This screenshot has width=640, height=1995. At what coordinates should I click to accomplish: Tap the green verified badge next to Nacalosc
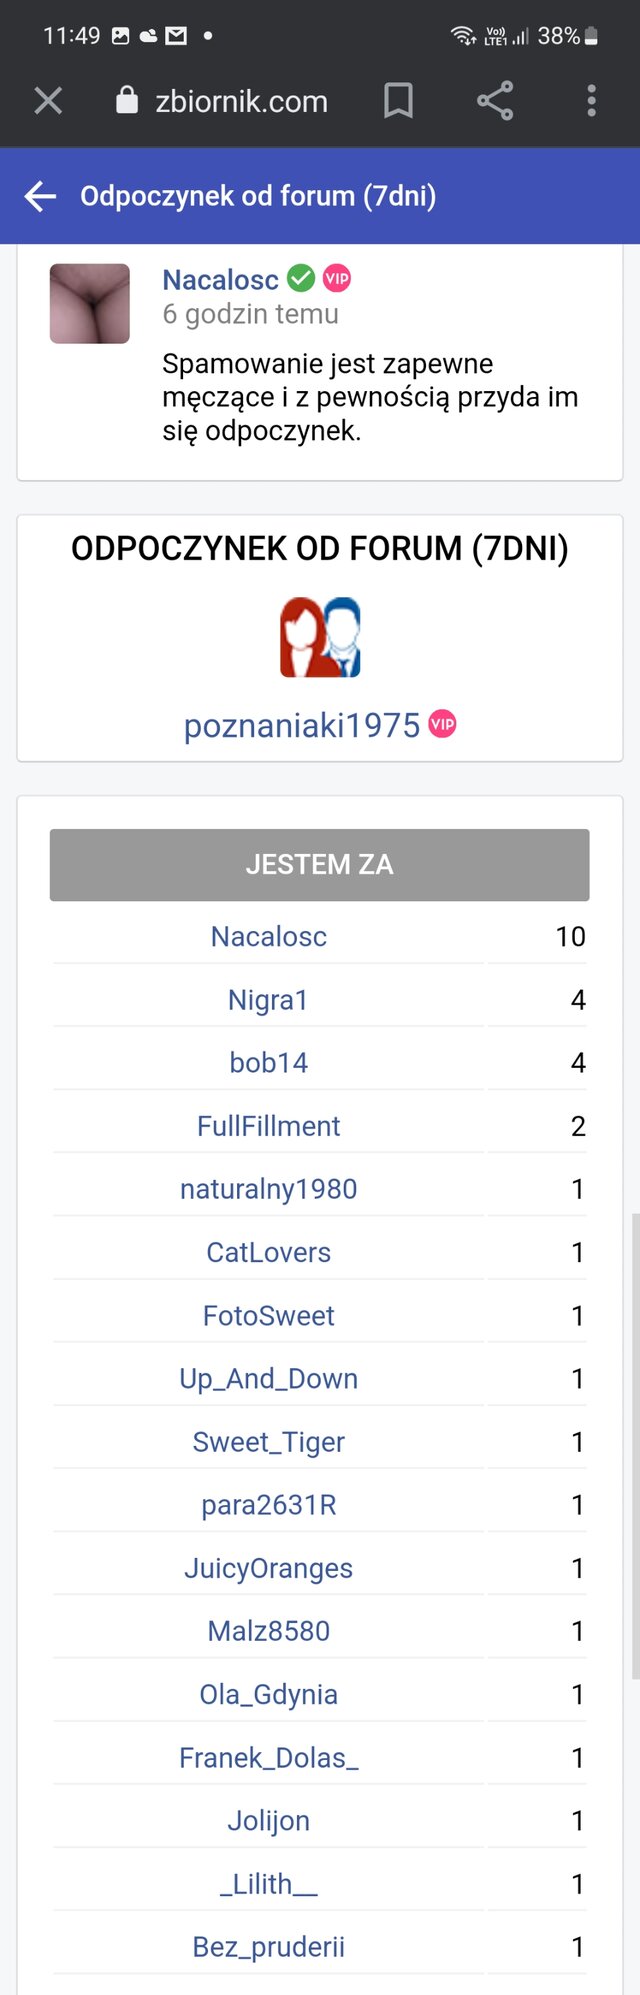(x=299, y=279)
